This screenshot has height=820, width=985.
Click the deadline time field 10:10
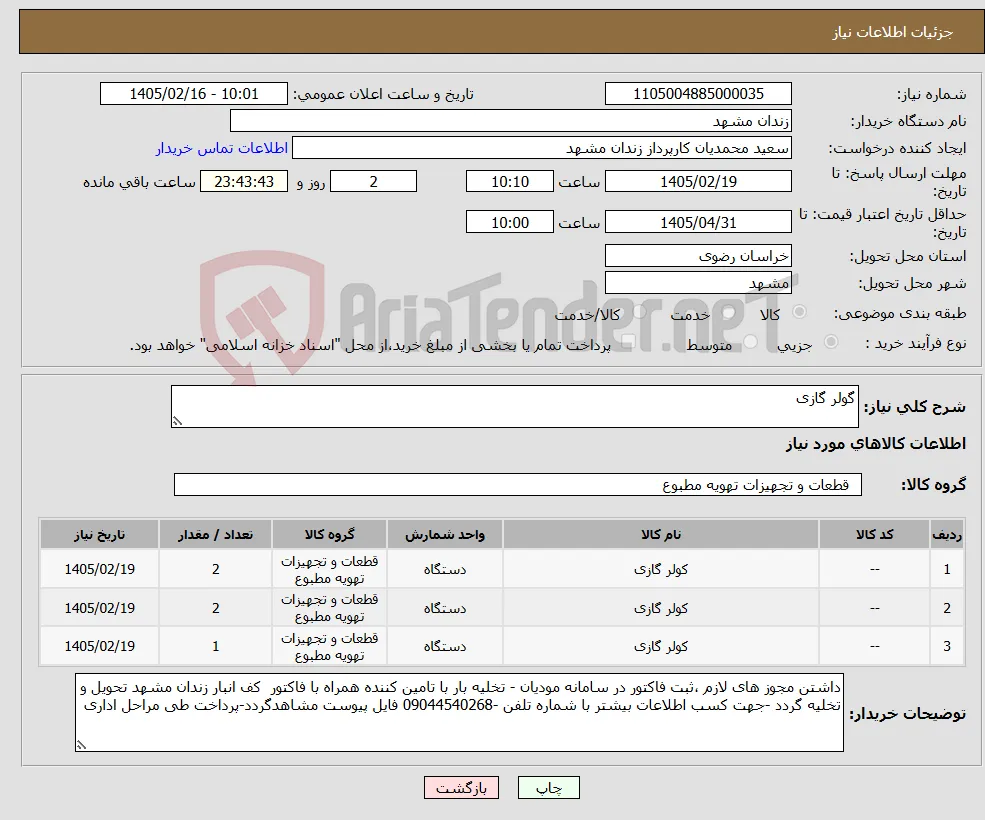(x=509, y=182)
